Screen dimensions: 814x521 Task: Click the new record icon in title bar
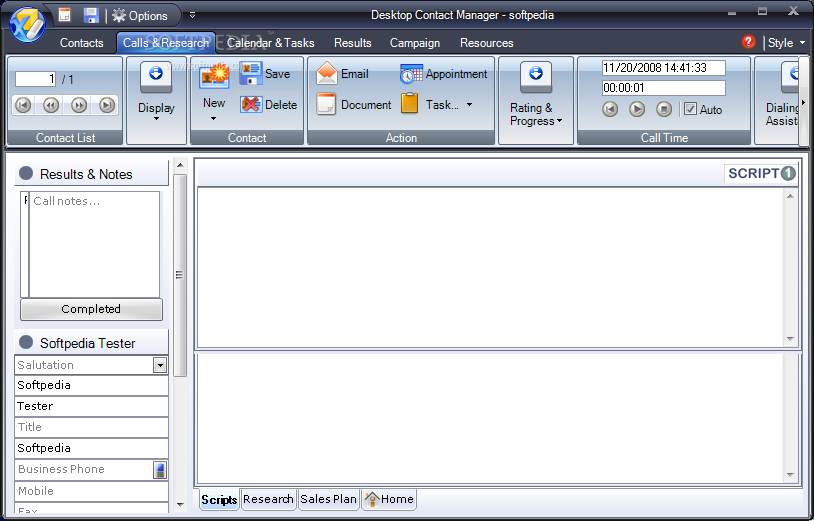point(64,15)
